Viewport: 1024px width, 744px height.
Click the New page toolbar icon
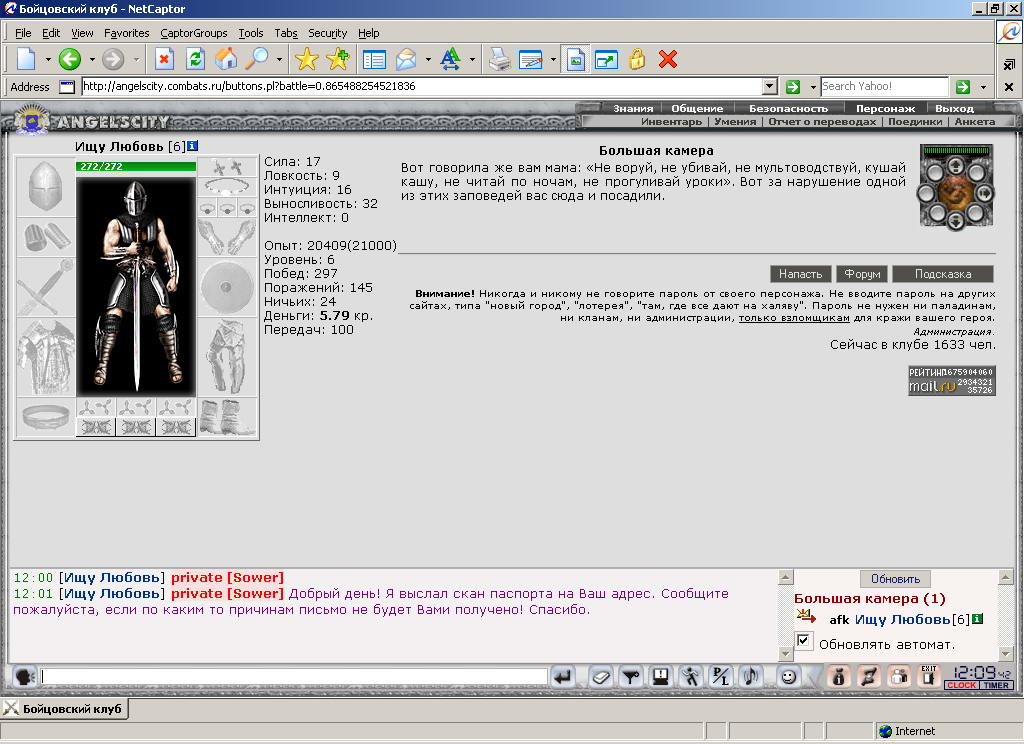26,59
